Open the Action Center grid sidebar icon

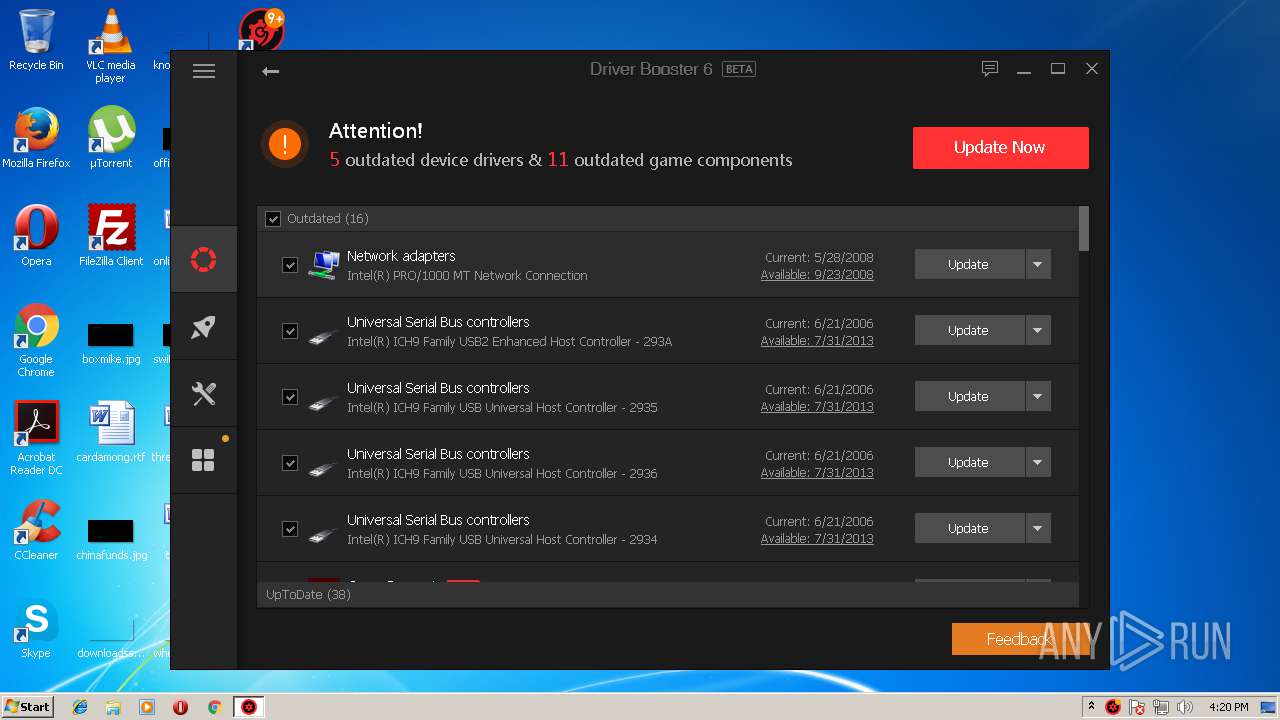click(x=204, y=460)
